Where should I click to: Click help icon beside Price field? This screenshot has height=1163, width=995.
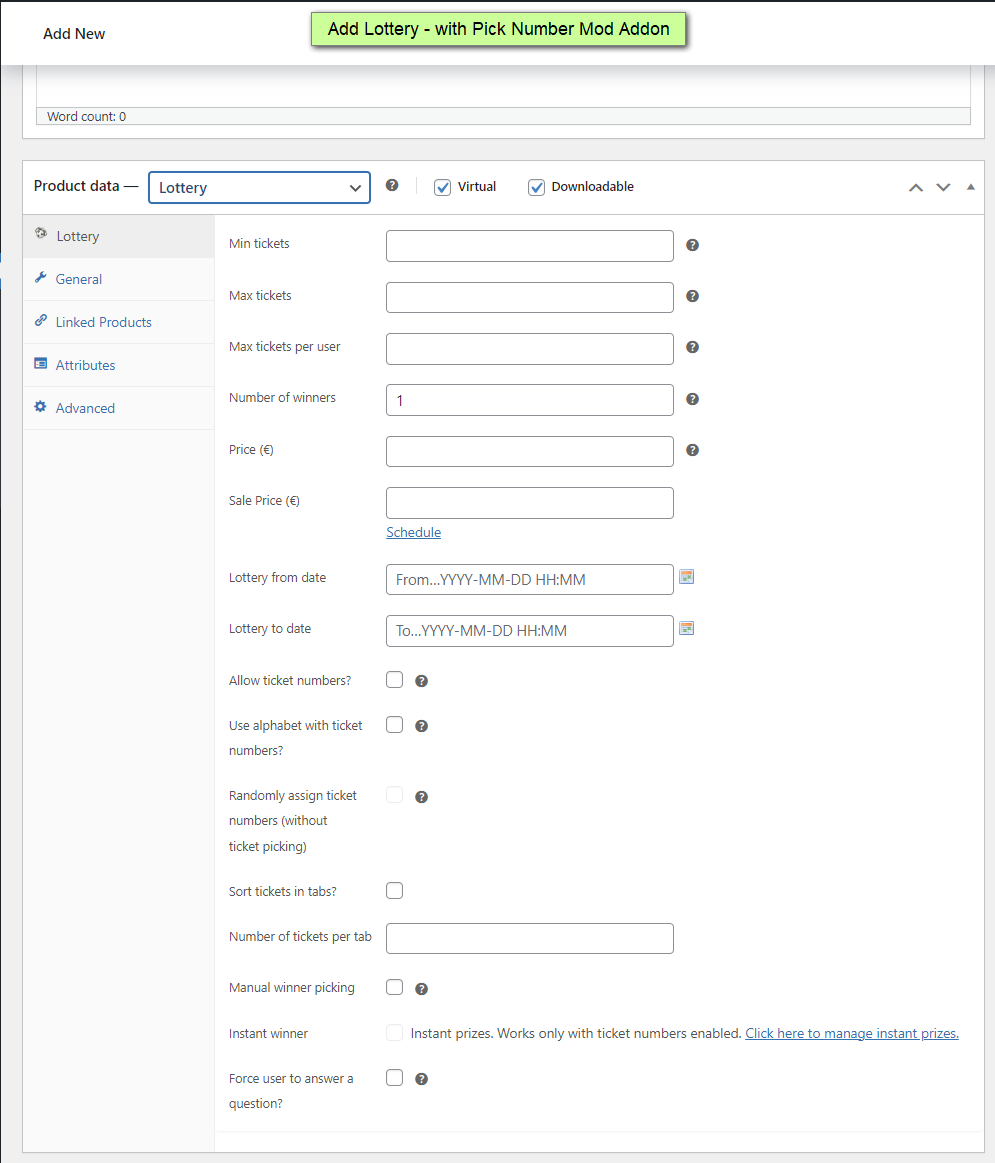[692, 450]
